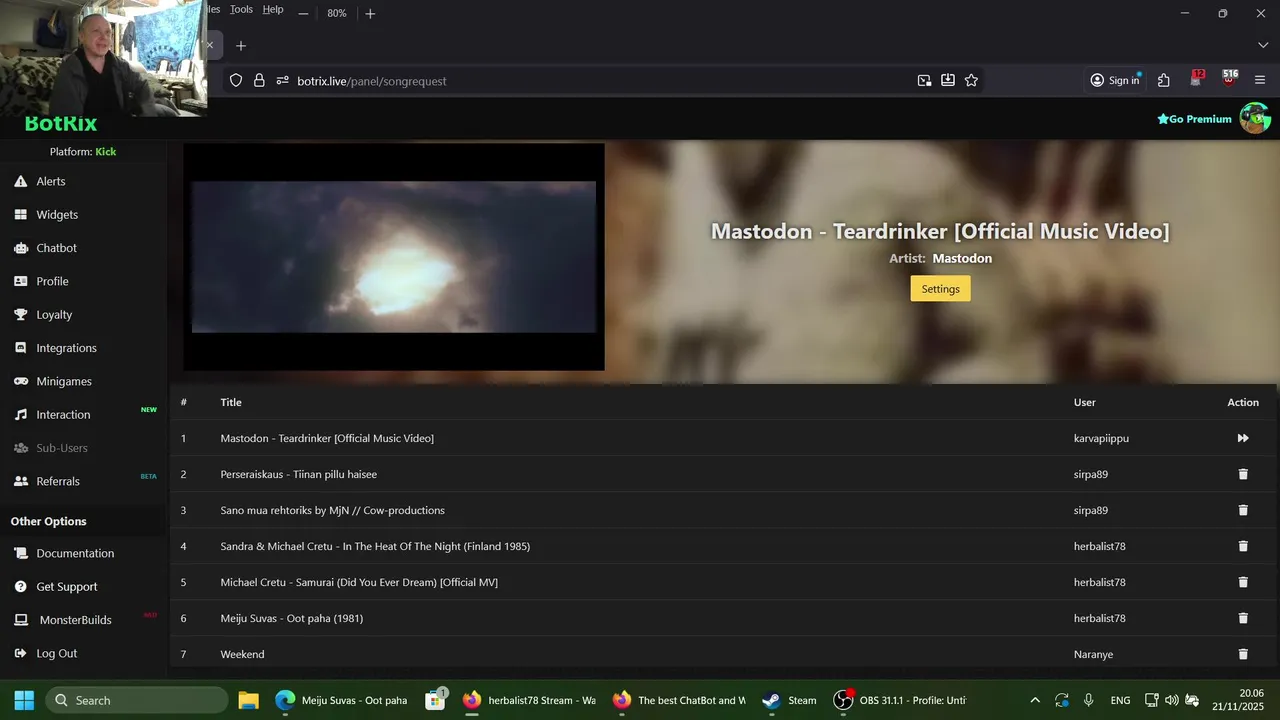The width and height of the screenshot is (1280, 720).
Task: Open song request Settings button
Action: click(x=940, y=289)
